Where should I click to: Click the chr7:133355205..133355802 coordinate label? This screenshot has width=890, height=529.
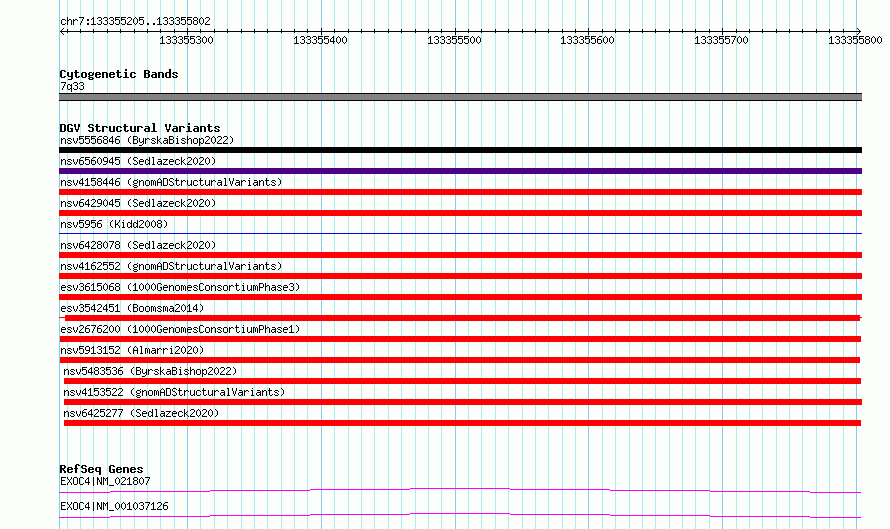tap(135, 21)
